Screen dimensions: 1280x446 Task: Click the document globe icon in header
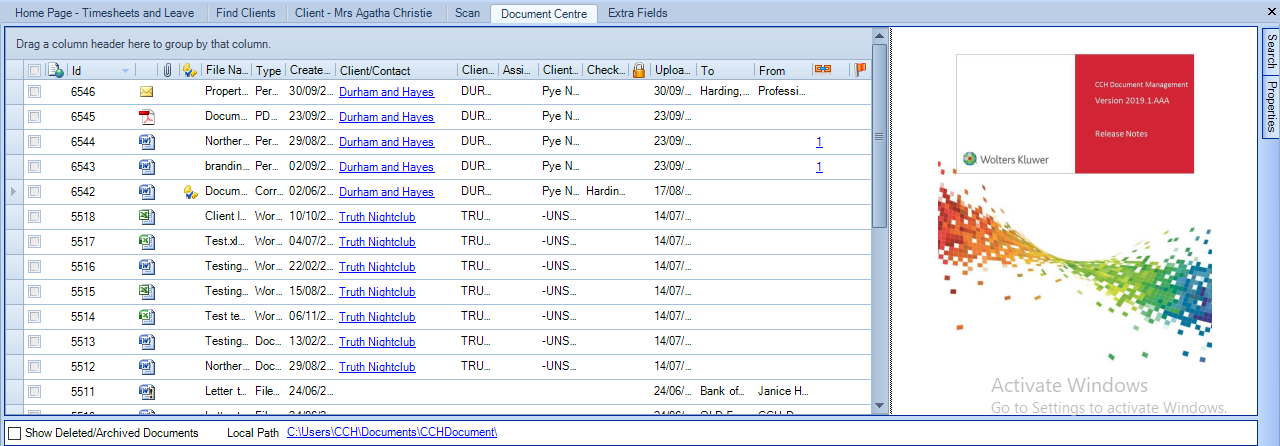tap(56, 70)
